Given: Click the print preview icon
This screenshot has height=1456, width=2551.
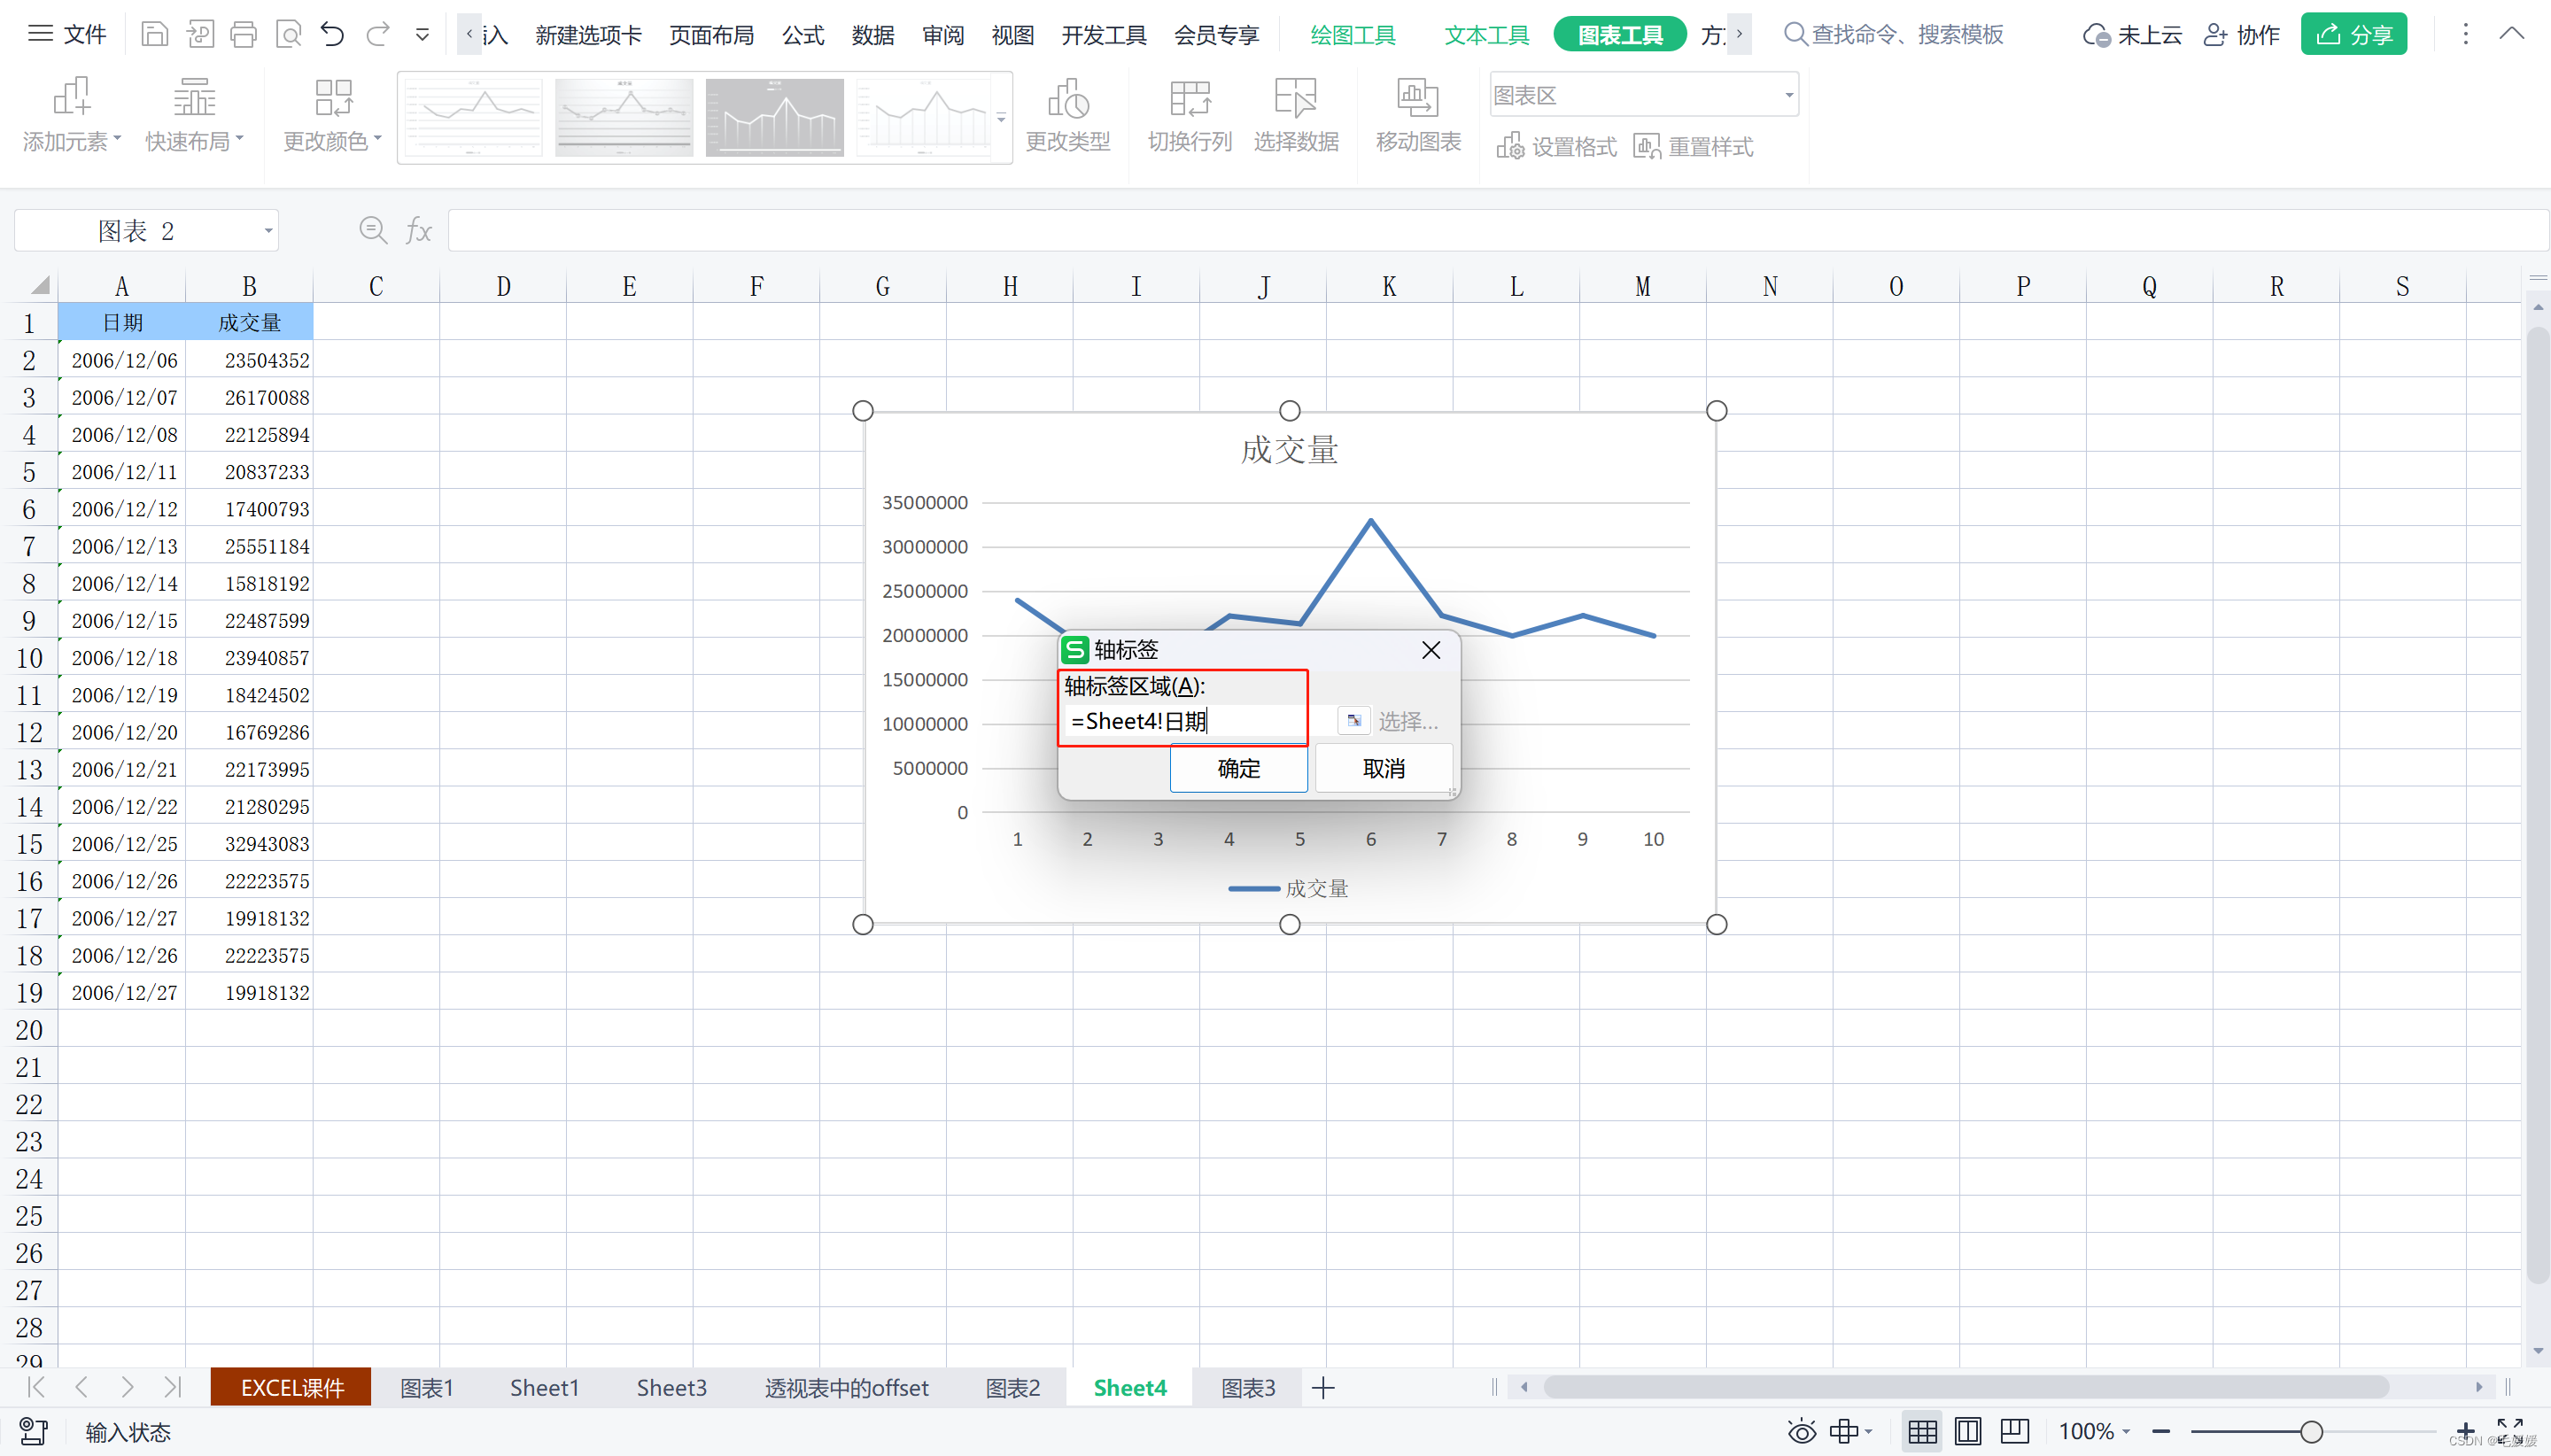Looking at the screenshot, I should [288, 35].
